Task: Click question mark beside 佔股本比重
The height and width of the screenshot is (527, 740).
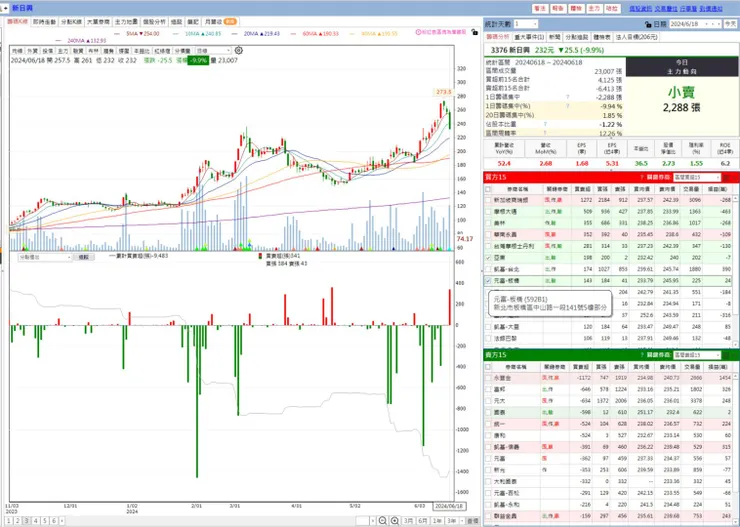Action: click(x=545, y=125)
